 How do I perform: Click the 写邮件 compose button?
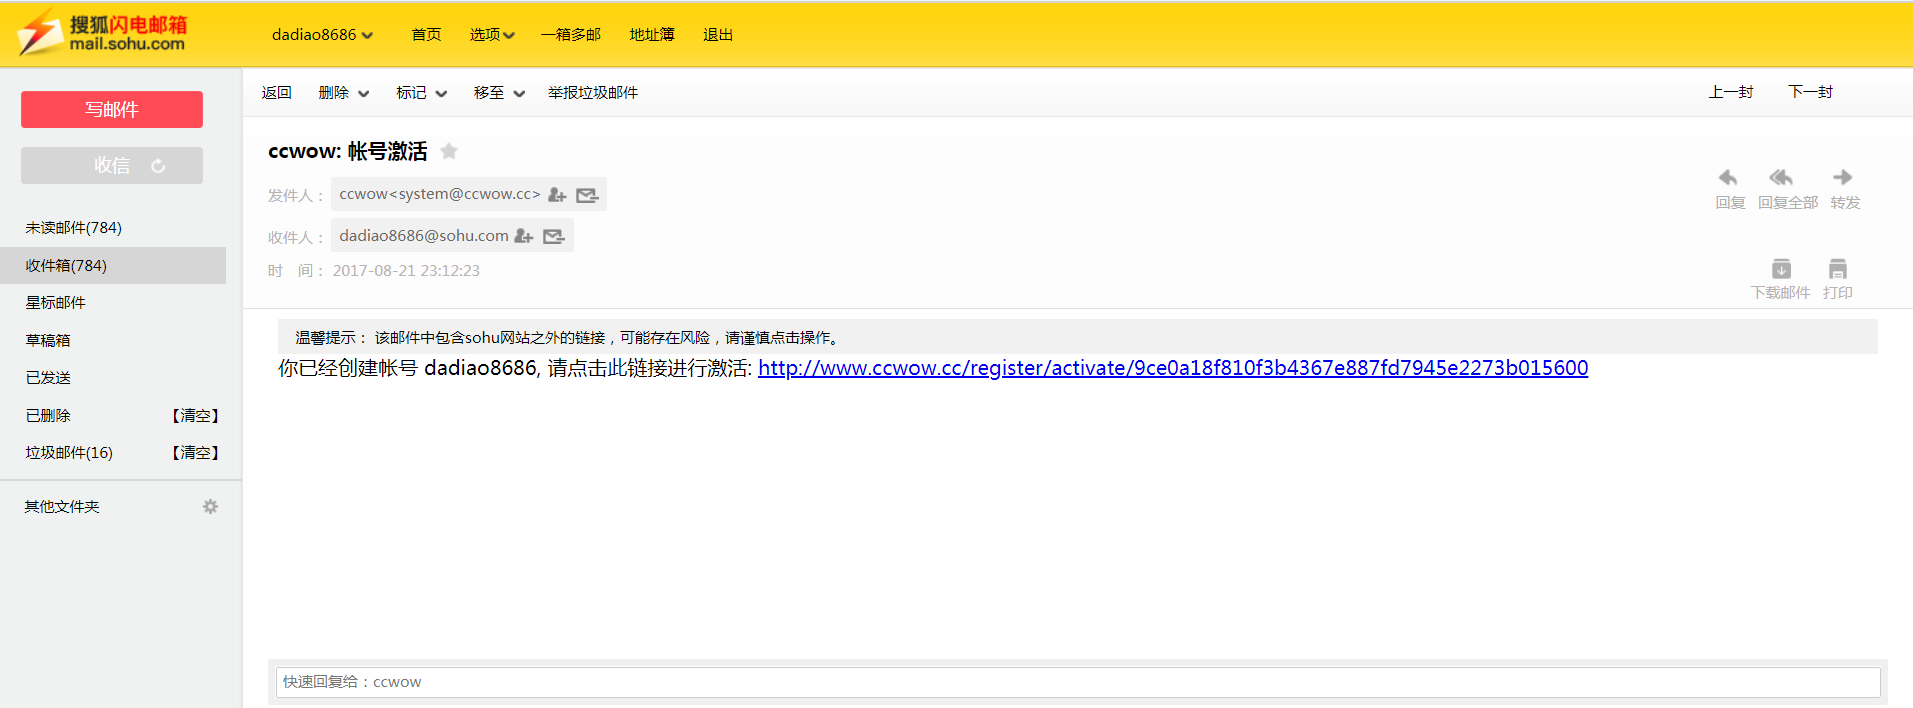pos(112,110)
